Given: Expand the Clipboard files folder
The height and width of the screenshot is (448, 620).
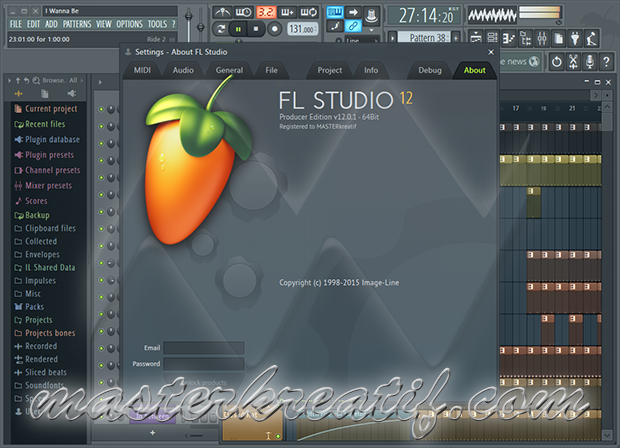Looking at the screenshot, I should (45, 229).
